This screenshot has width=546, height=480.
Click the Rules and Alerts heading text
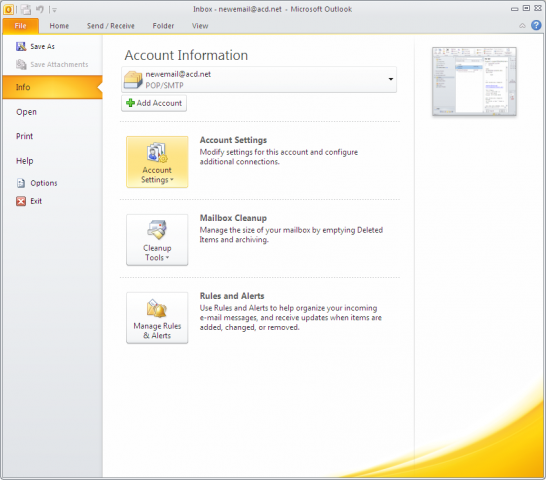232,296
